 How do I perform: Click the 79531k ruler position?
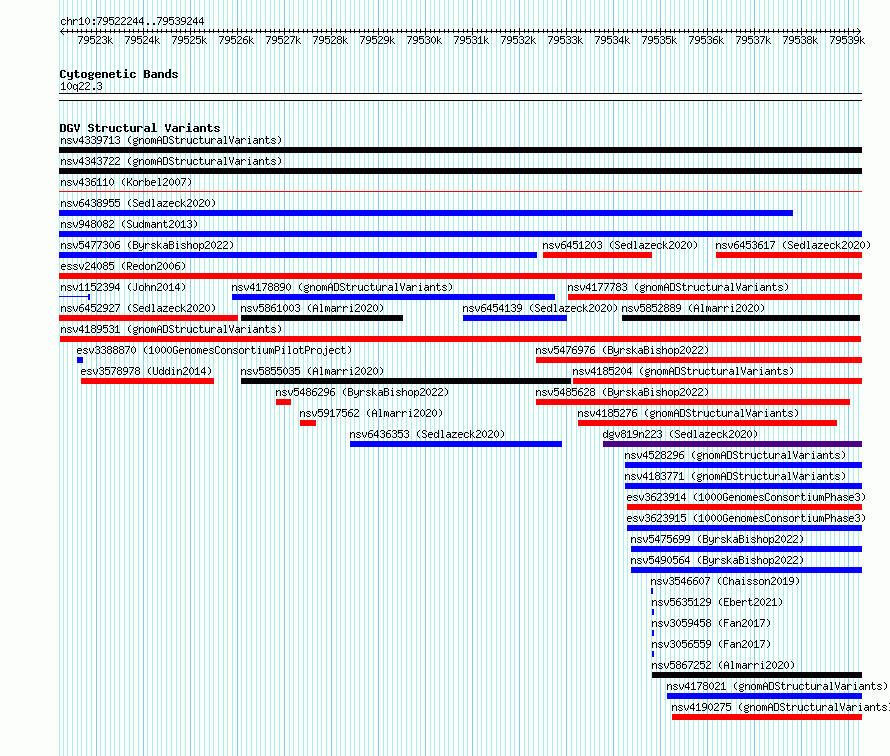point(471,40)
